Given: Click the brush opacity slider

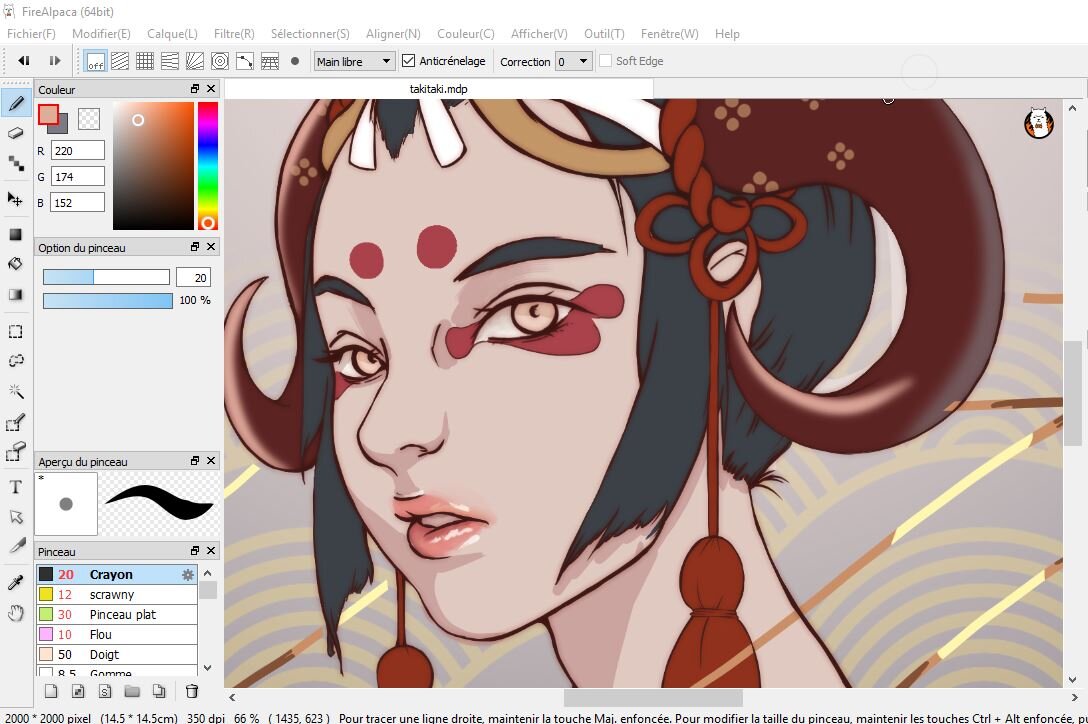Looking at the screenshot, I should click(x=108, y=300).
